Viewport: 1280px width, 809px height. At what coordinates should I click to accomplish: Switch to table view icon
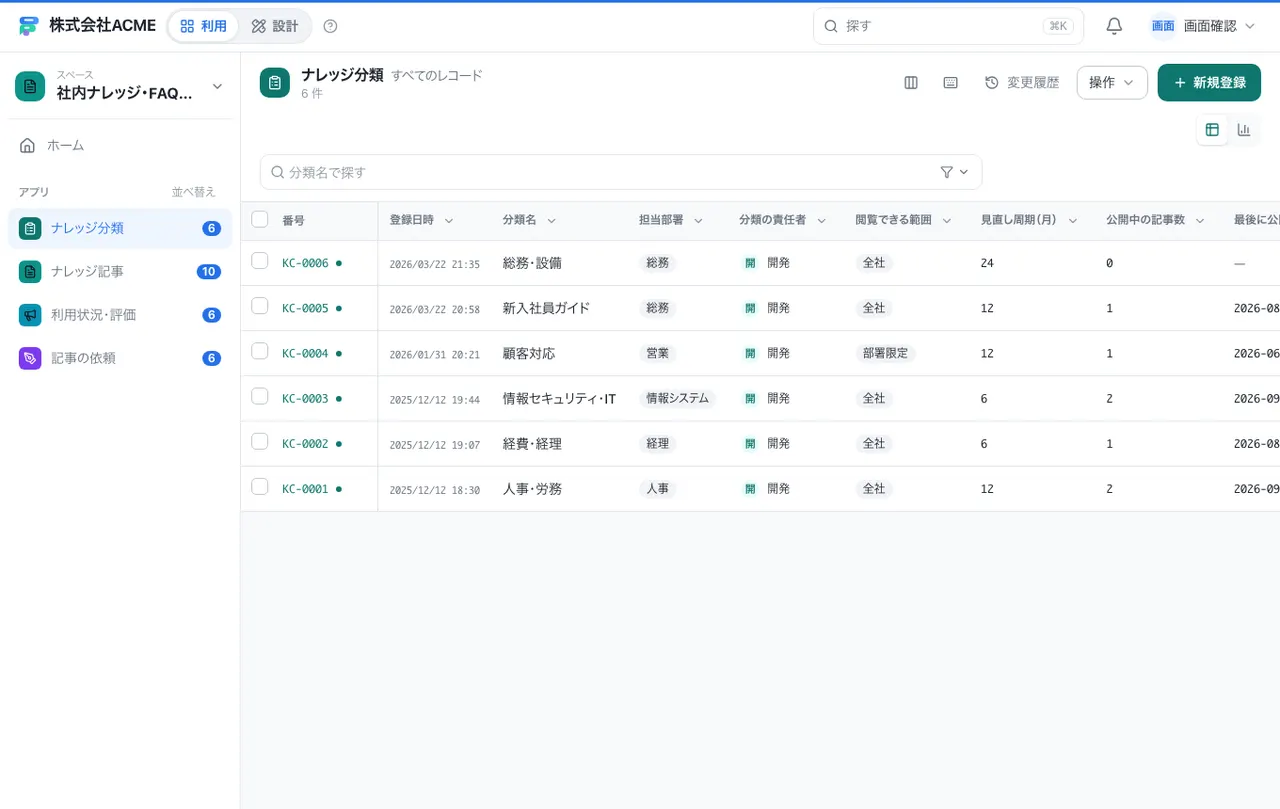(x=1212, y=130)
